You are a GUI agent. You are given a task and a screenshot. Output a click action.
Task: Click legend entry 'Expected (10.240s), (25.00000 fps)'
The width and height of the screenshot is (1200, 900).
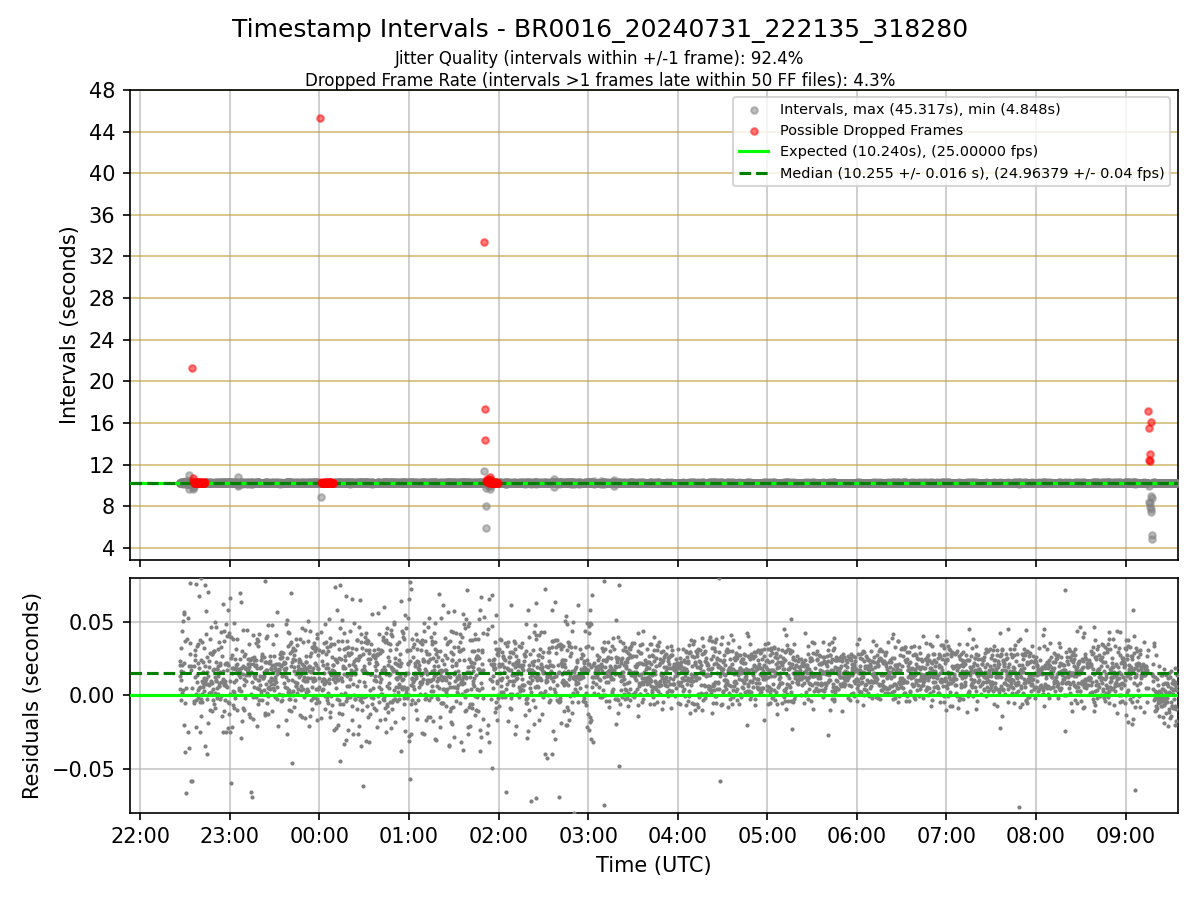(909, 151)
